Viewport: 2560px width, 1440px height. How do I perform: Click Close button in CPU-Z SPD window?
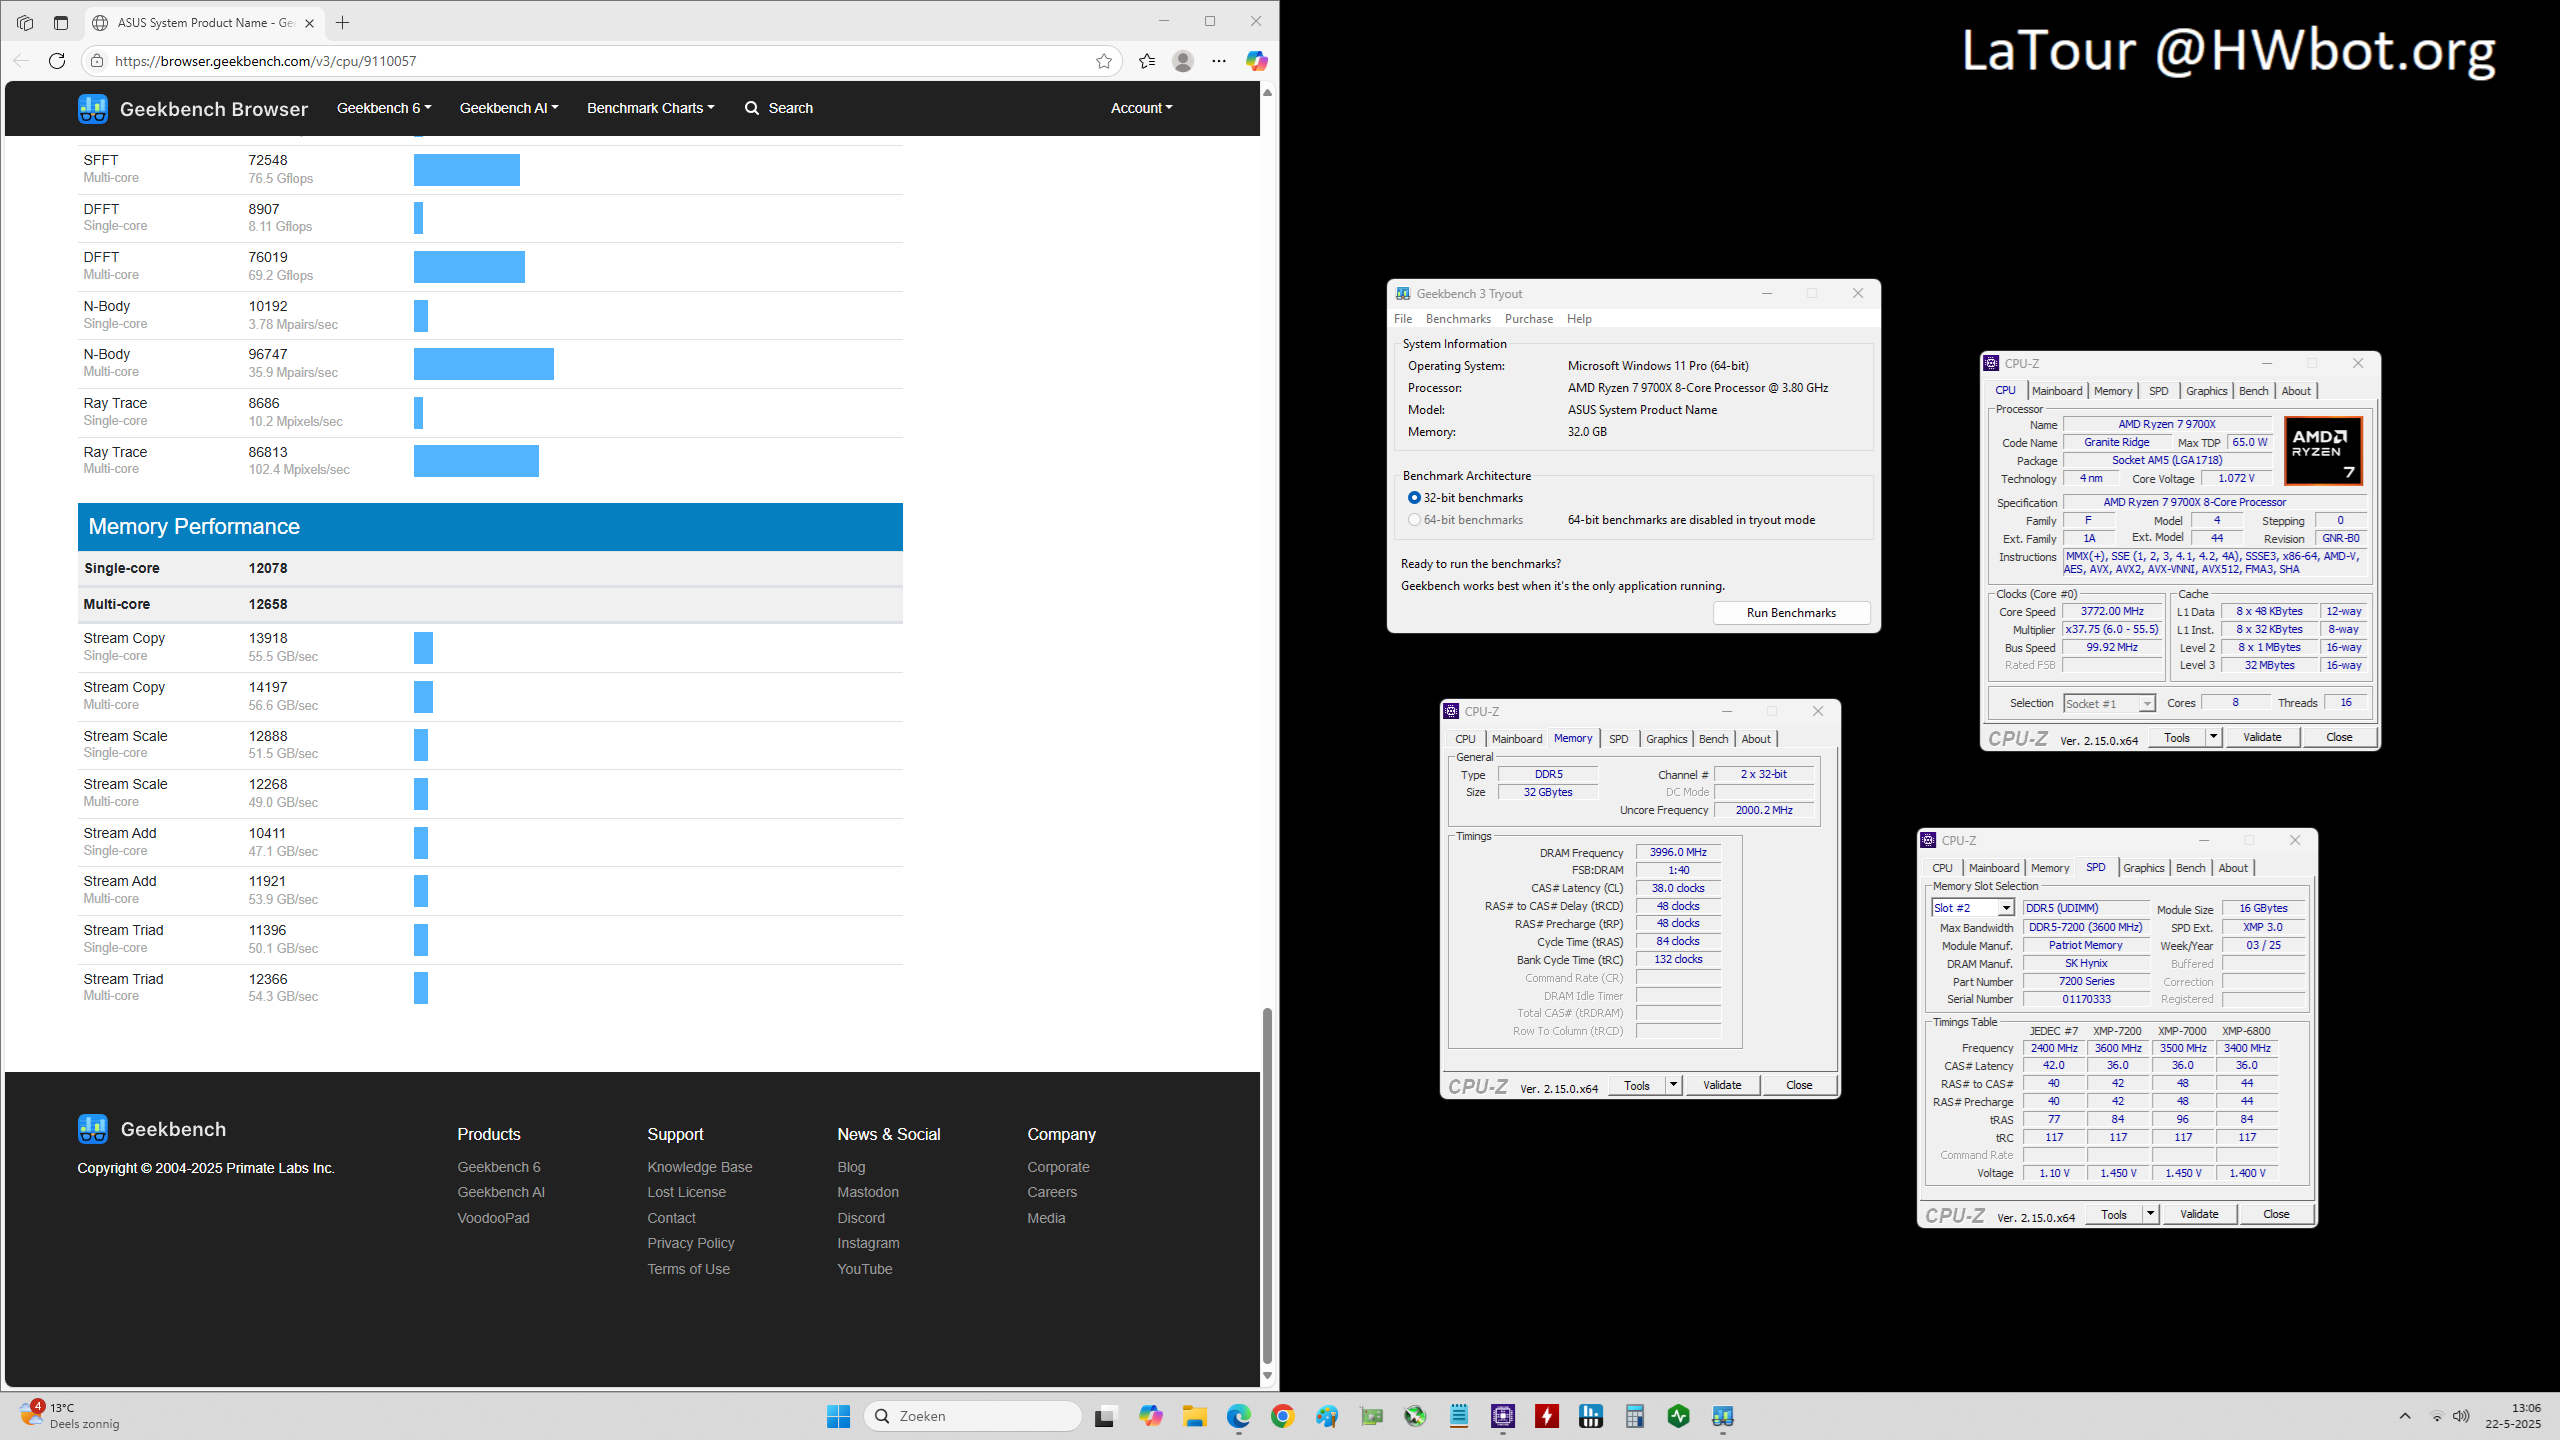(2276, 1214)
